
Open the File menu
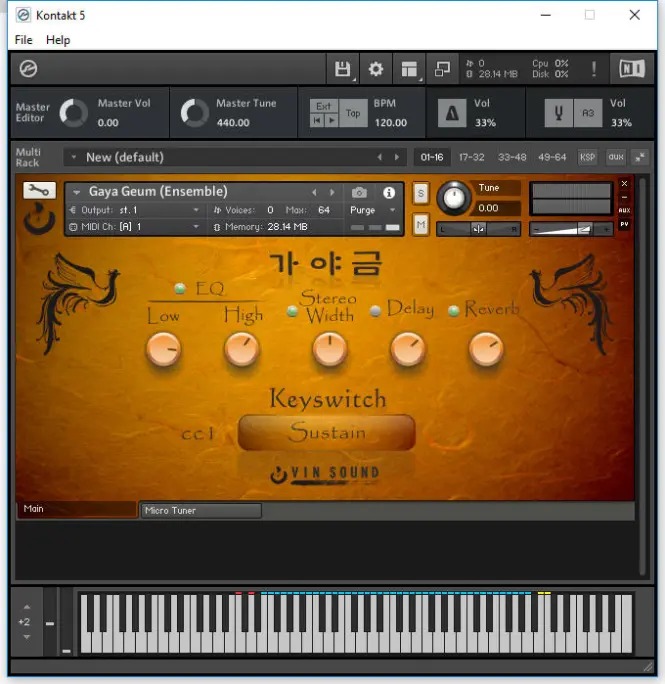pos(24,40)
